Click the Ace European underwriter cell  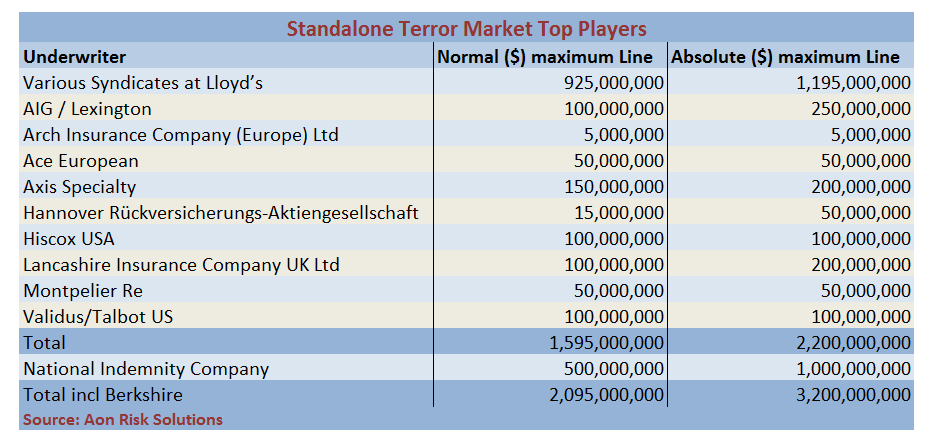[81, 160]
